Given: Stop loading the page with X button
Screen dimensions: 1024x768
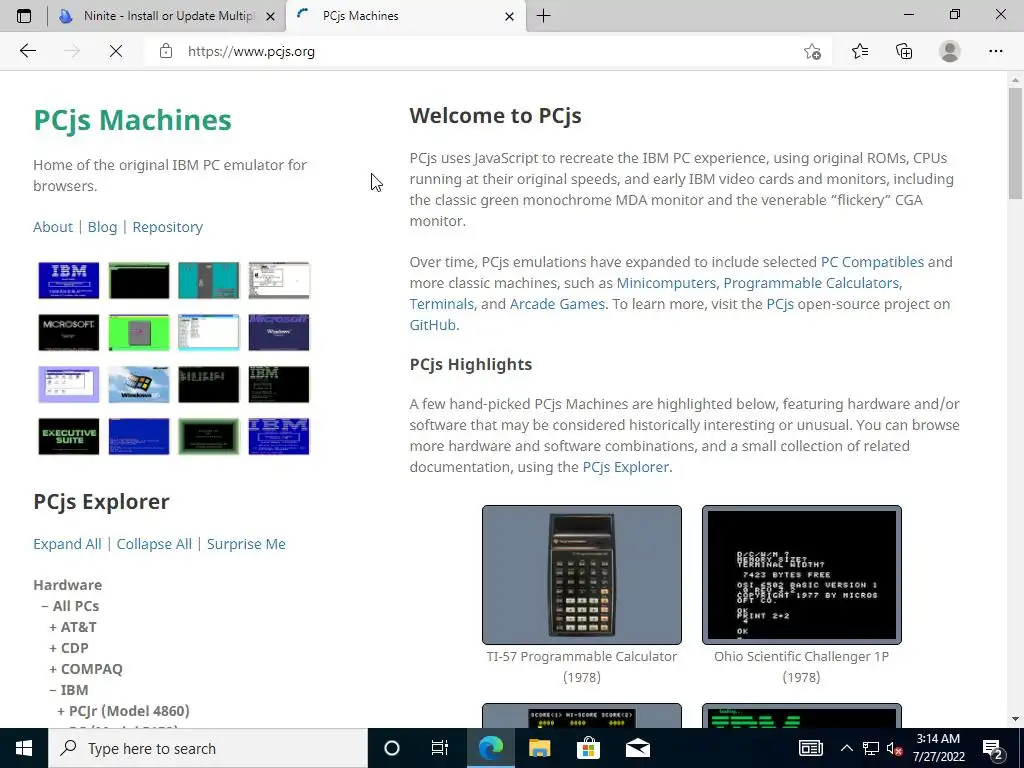Looking at the screenshot, I should click(x=116, y=51).
